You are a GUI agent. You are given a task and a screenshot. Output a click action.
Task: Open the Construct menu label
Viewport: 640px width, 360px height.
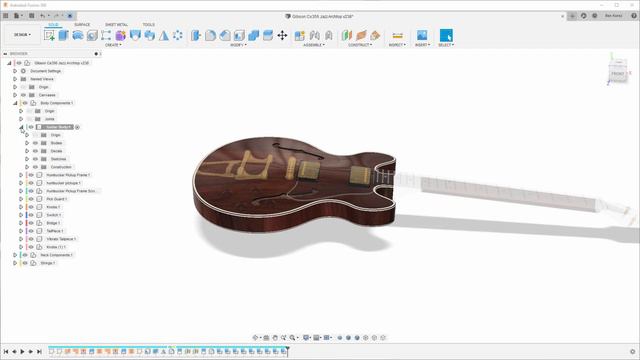coord(360,45)
